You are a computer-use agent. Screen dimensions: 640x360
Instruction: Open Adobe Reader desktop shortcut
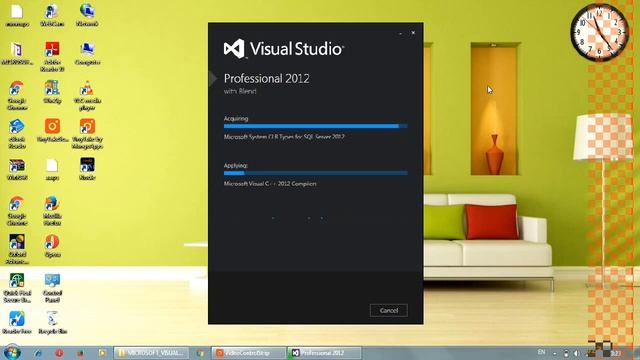click(x=52, y=56)
